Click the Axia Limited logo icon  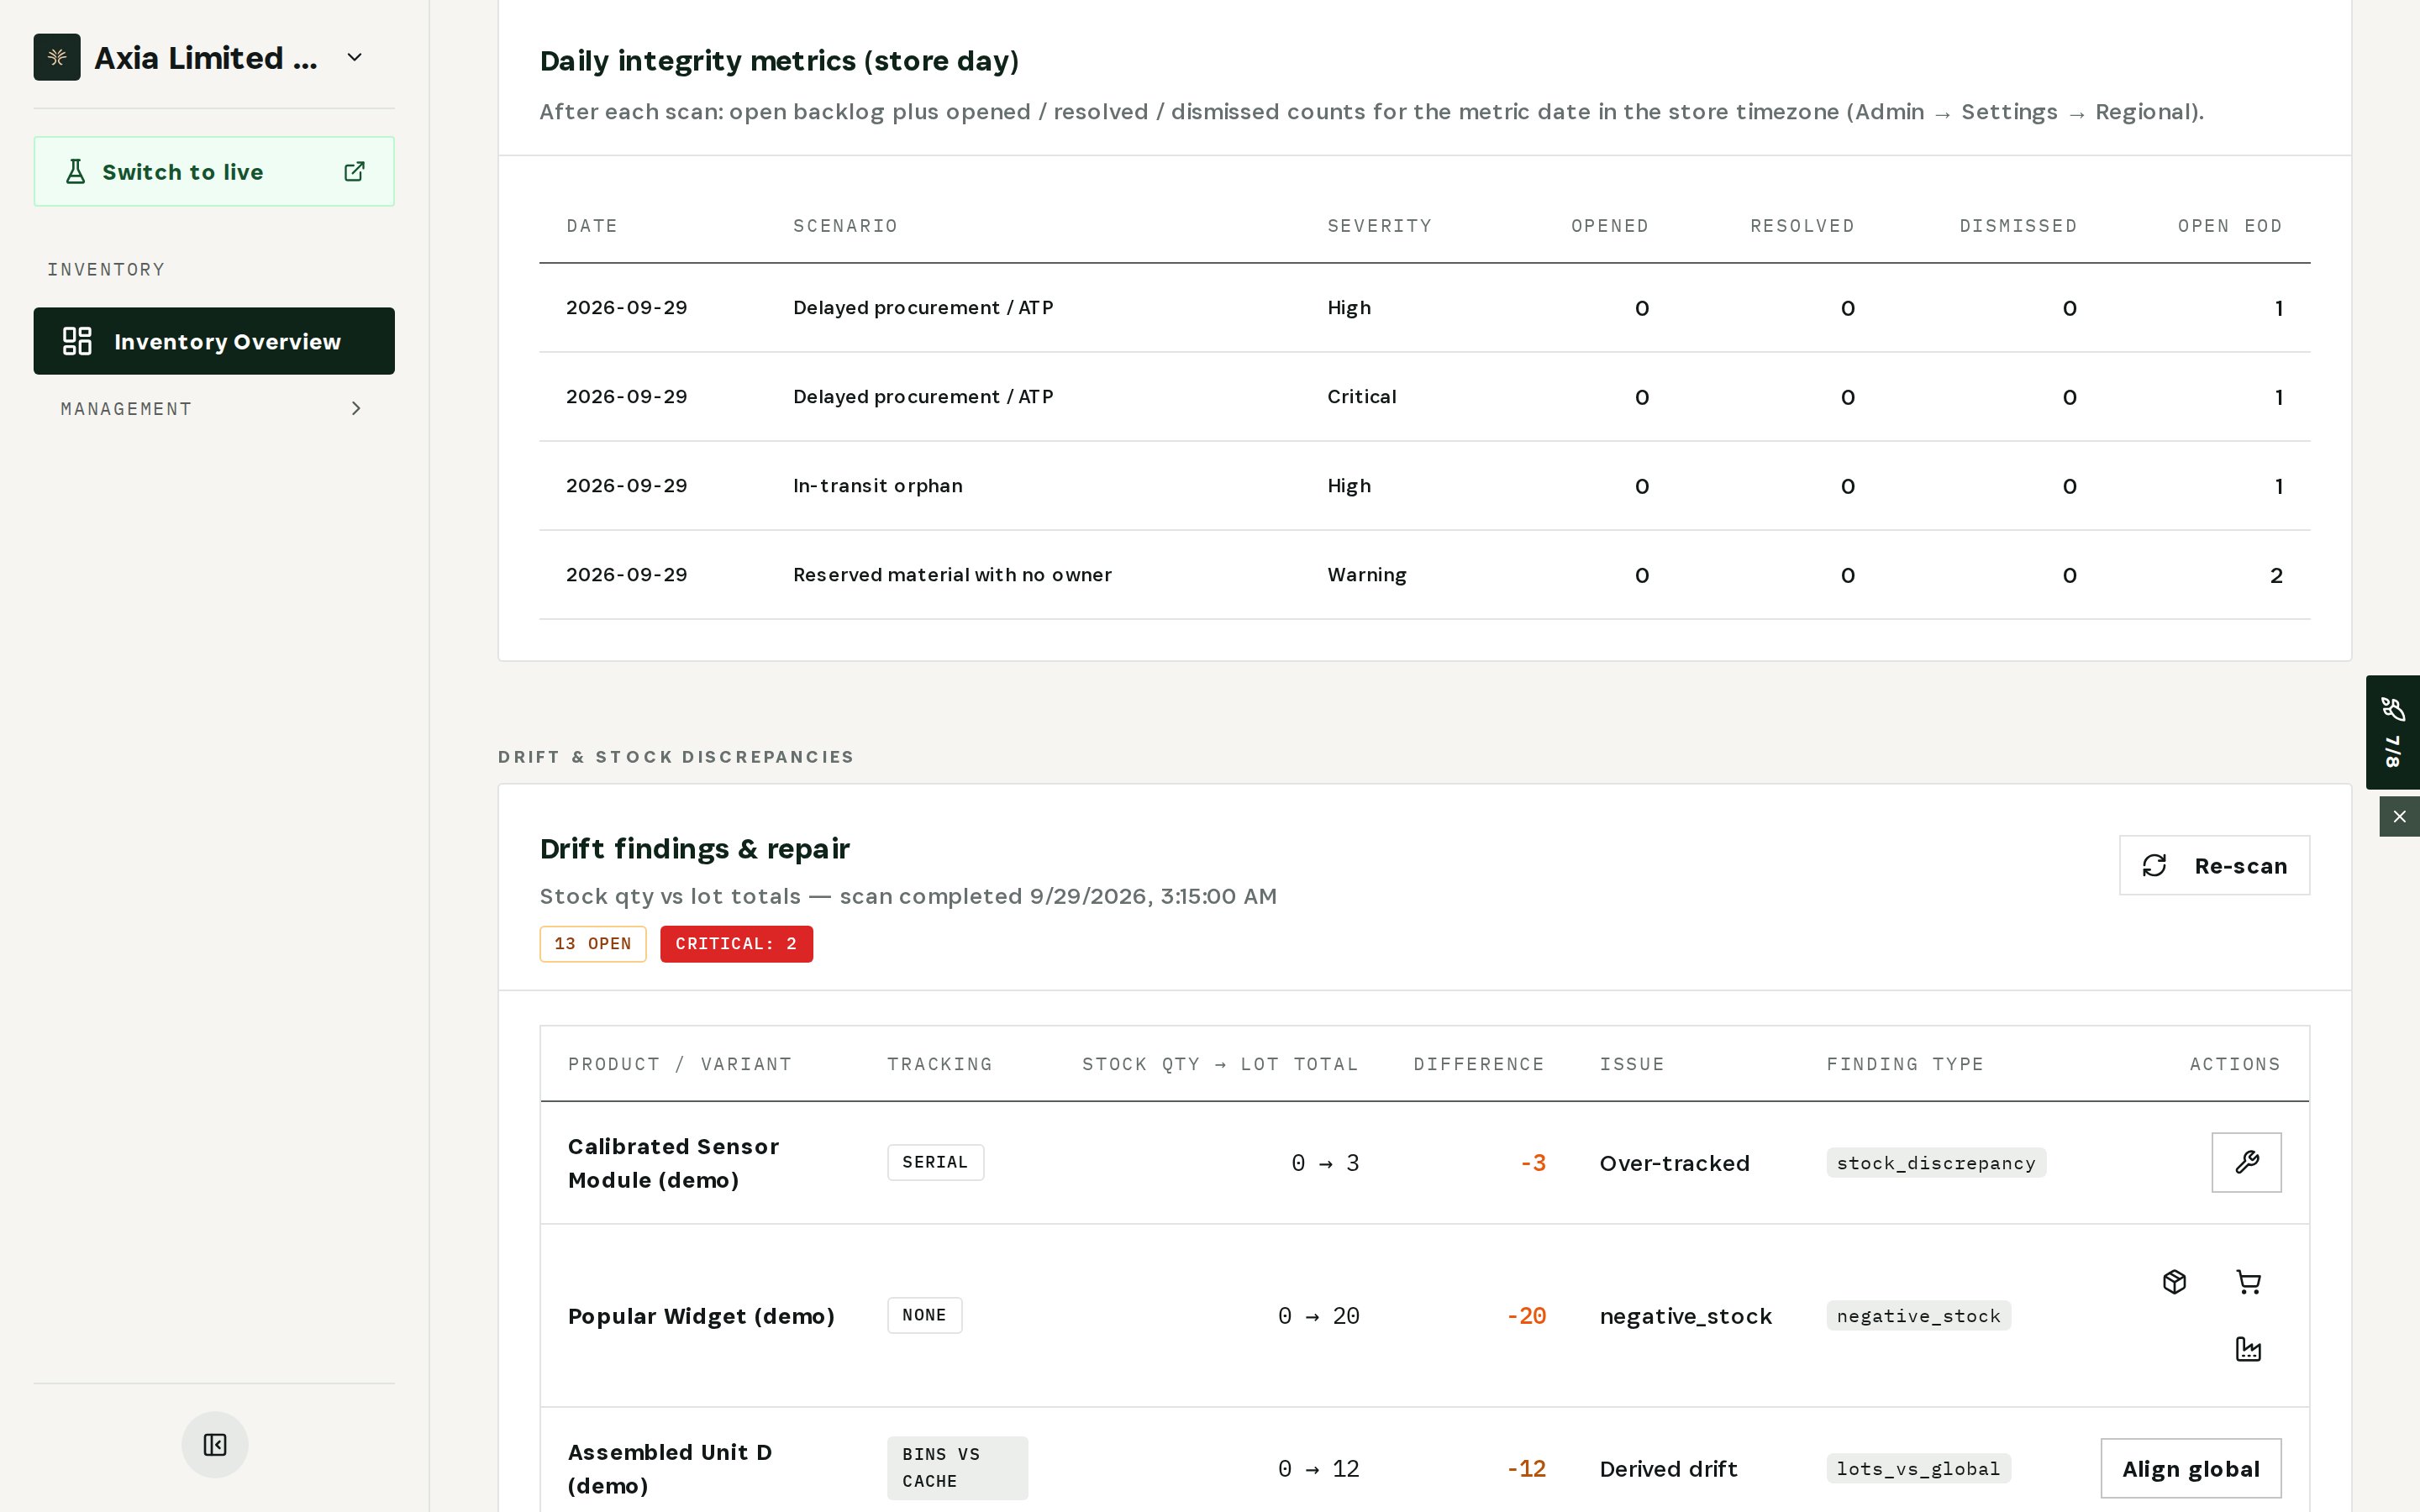click(x=57, y=57)
